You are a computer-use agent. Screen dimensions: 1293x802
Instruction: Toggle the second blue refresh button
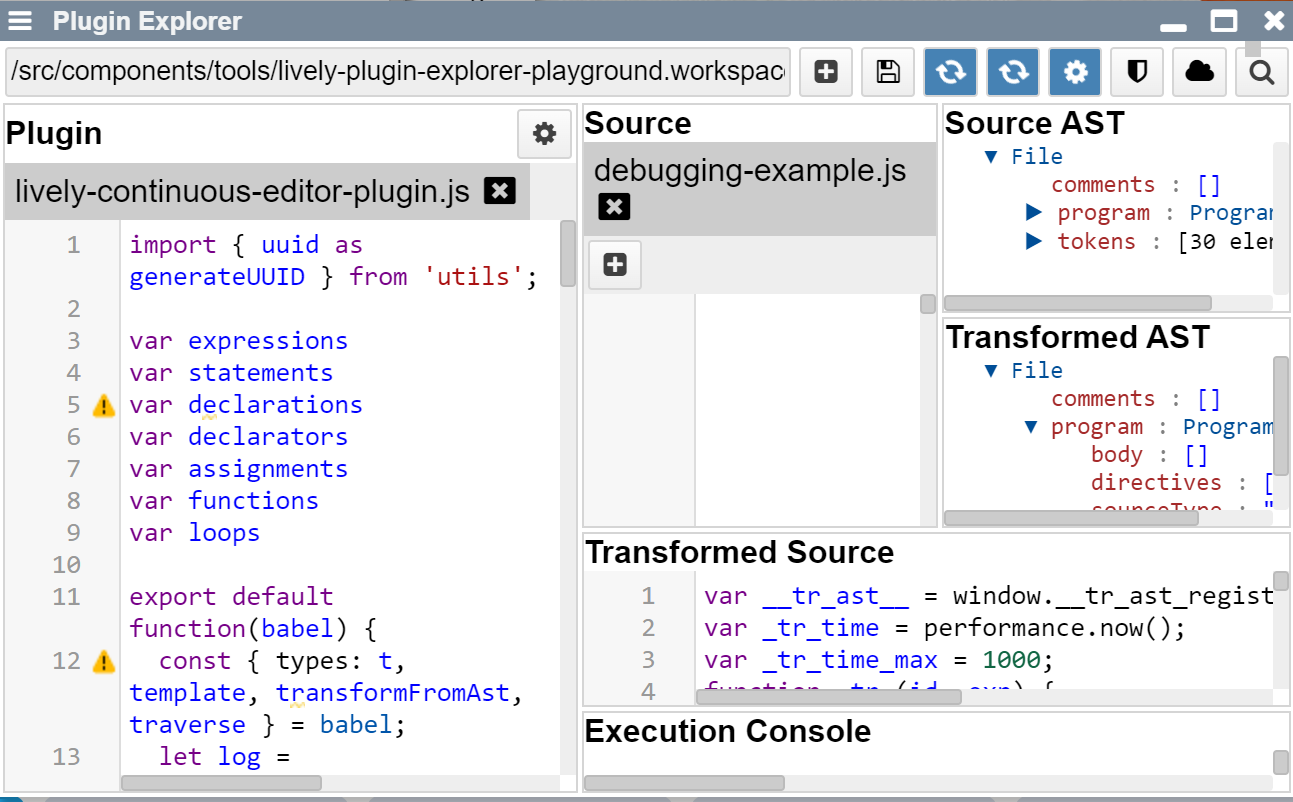pos(1013,72)
